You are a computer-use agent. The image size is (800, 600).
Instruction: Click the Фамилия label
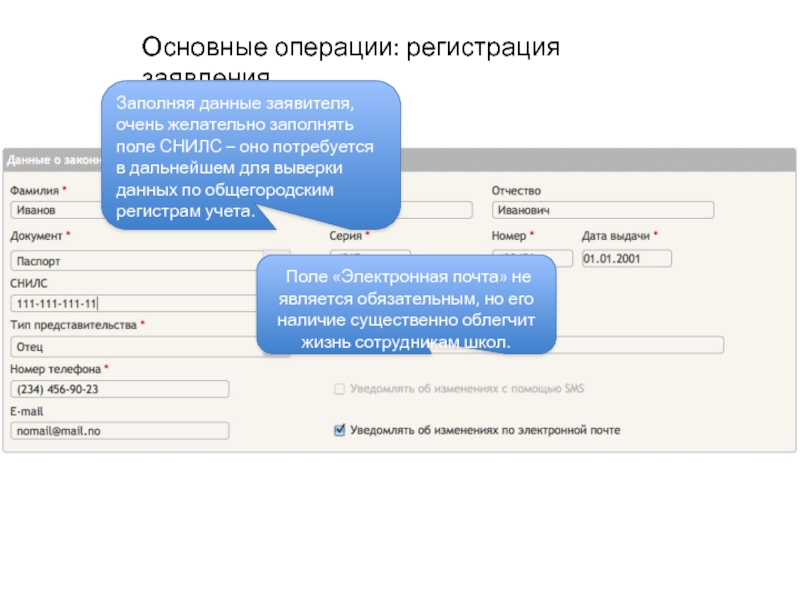(35, 191)
